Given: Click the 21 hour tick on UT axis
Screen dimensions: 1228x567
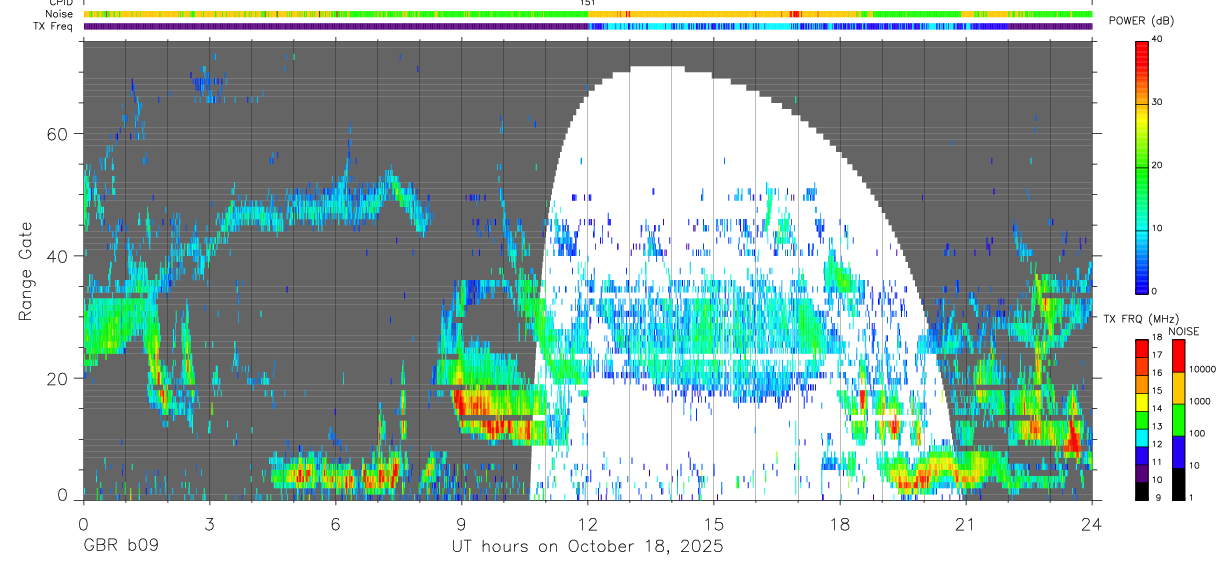Looking at the screenshot, I should (x=965, y=523).
